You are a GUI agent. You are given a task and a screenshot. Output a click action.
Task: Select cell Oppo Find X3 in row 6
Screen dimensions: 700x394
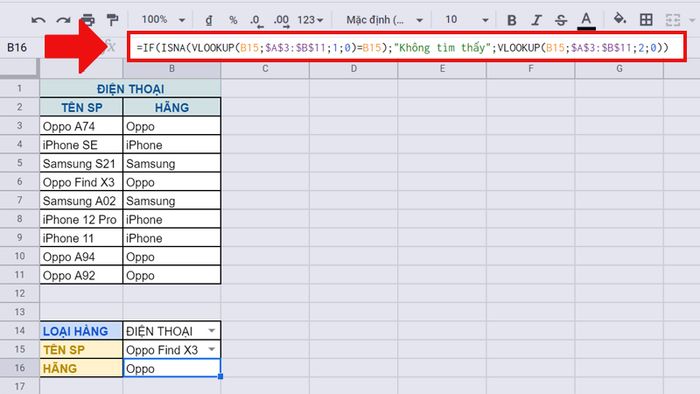(81, 182)
